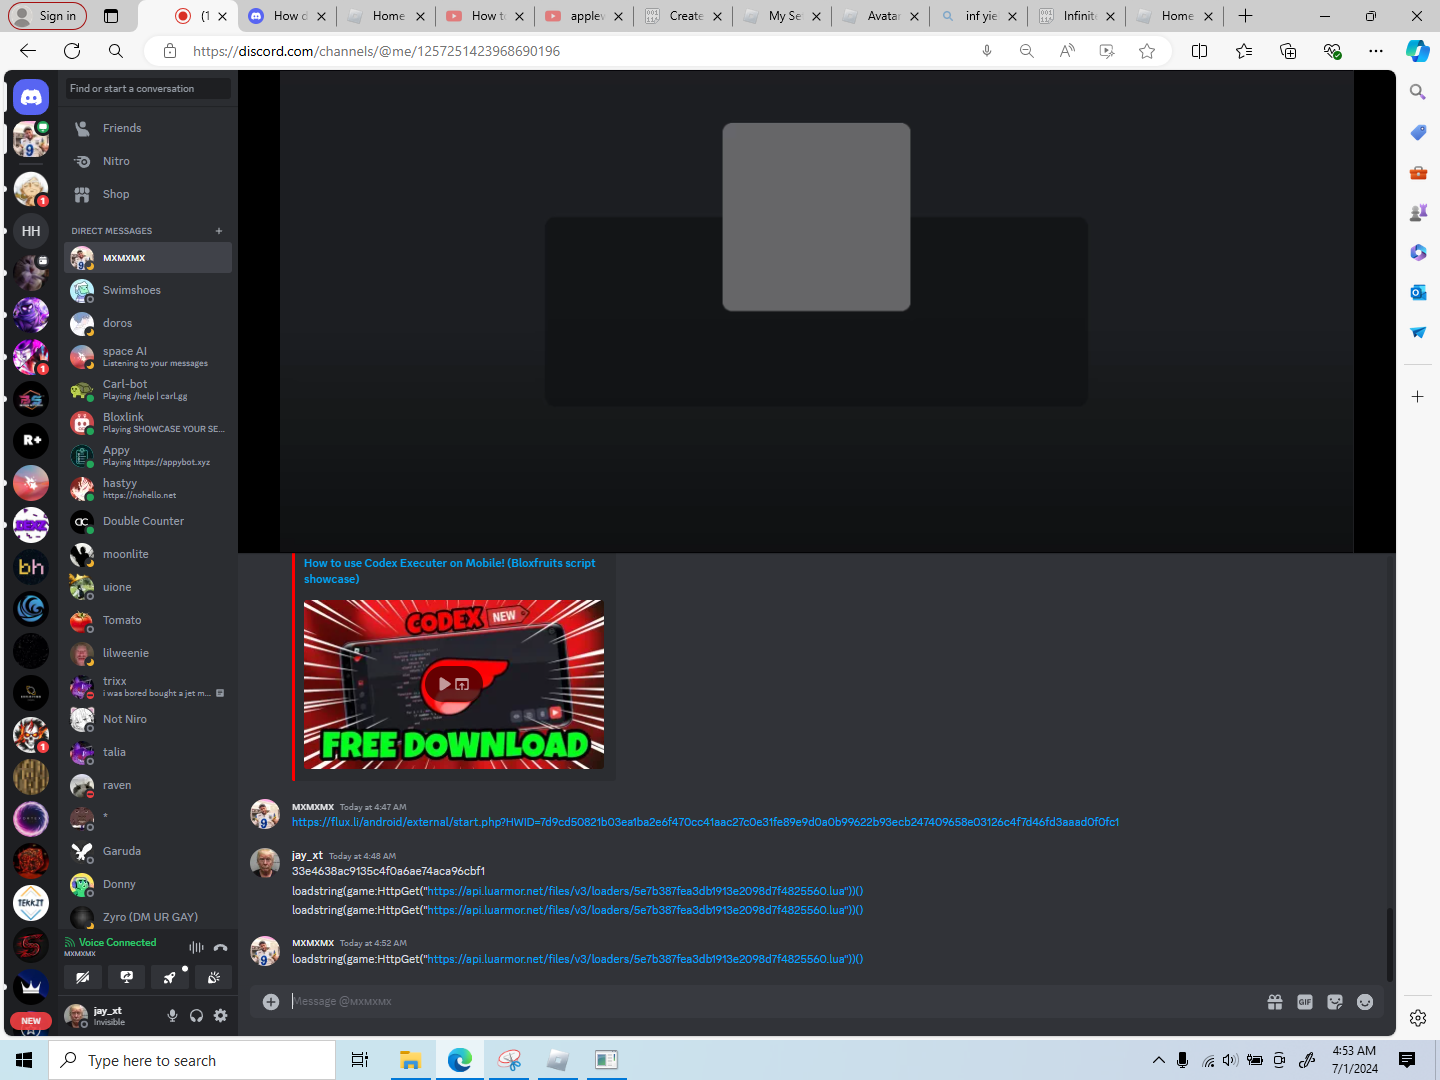This screenshot has width=1440, height=1080.
Task: Open a new browser tab
Action: pyautogui.click(x=1245, y=16)
